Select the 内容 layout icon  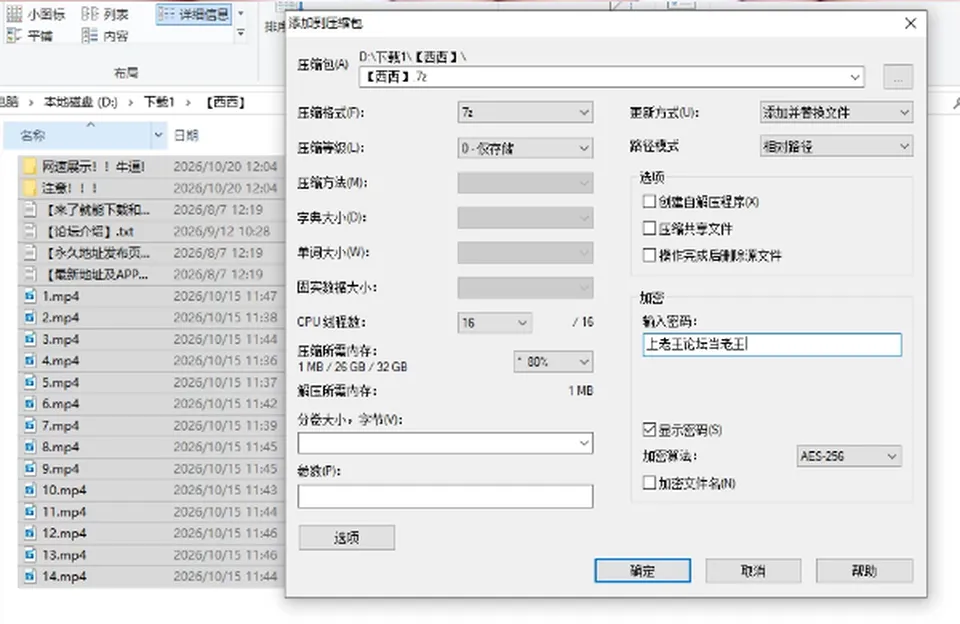click(x=89, y=36)
